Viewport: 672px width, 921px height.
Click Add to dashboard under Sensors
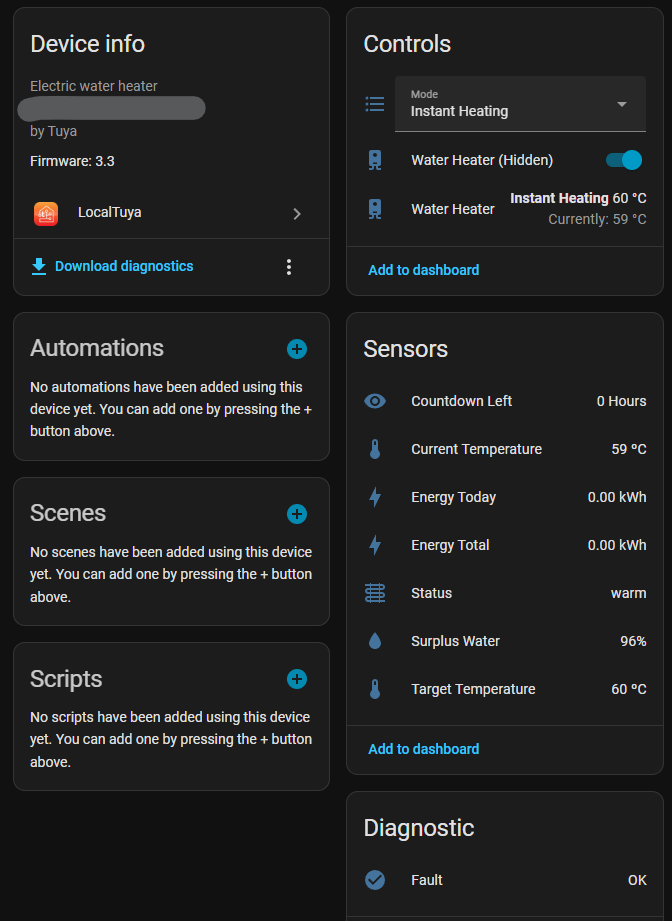pyautogui.click(x=423, y=749)
